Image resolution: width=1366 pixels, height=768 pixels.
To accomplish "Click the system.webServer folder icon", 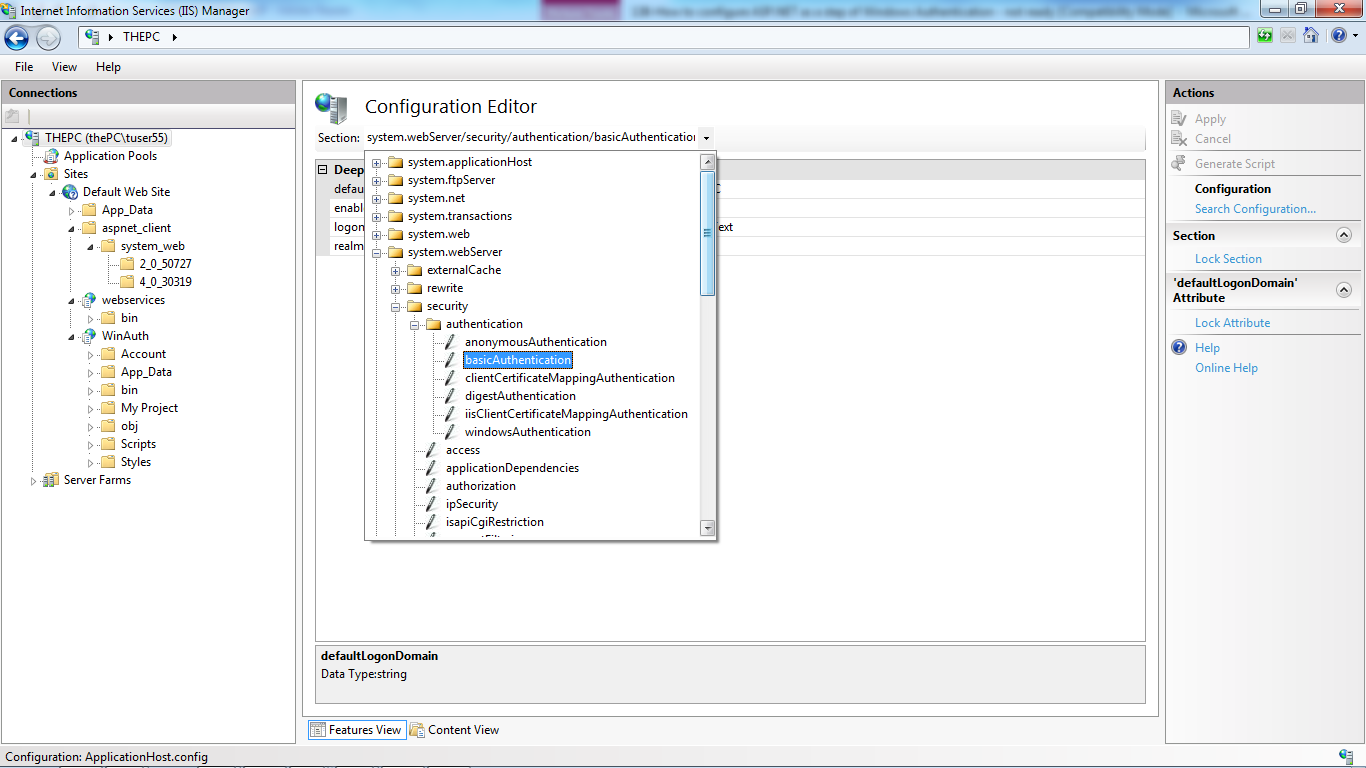I will click(395, 252).
